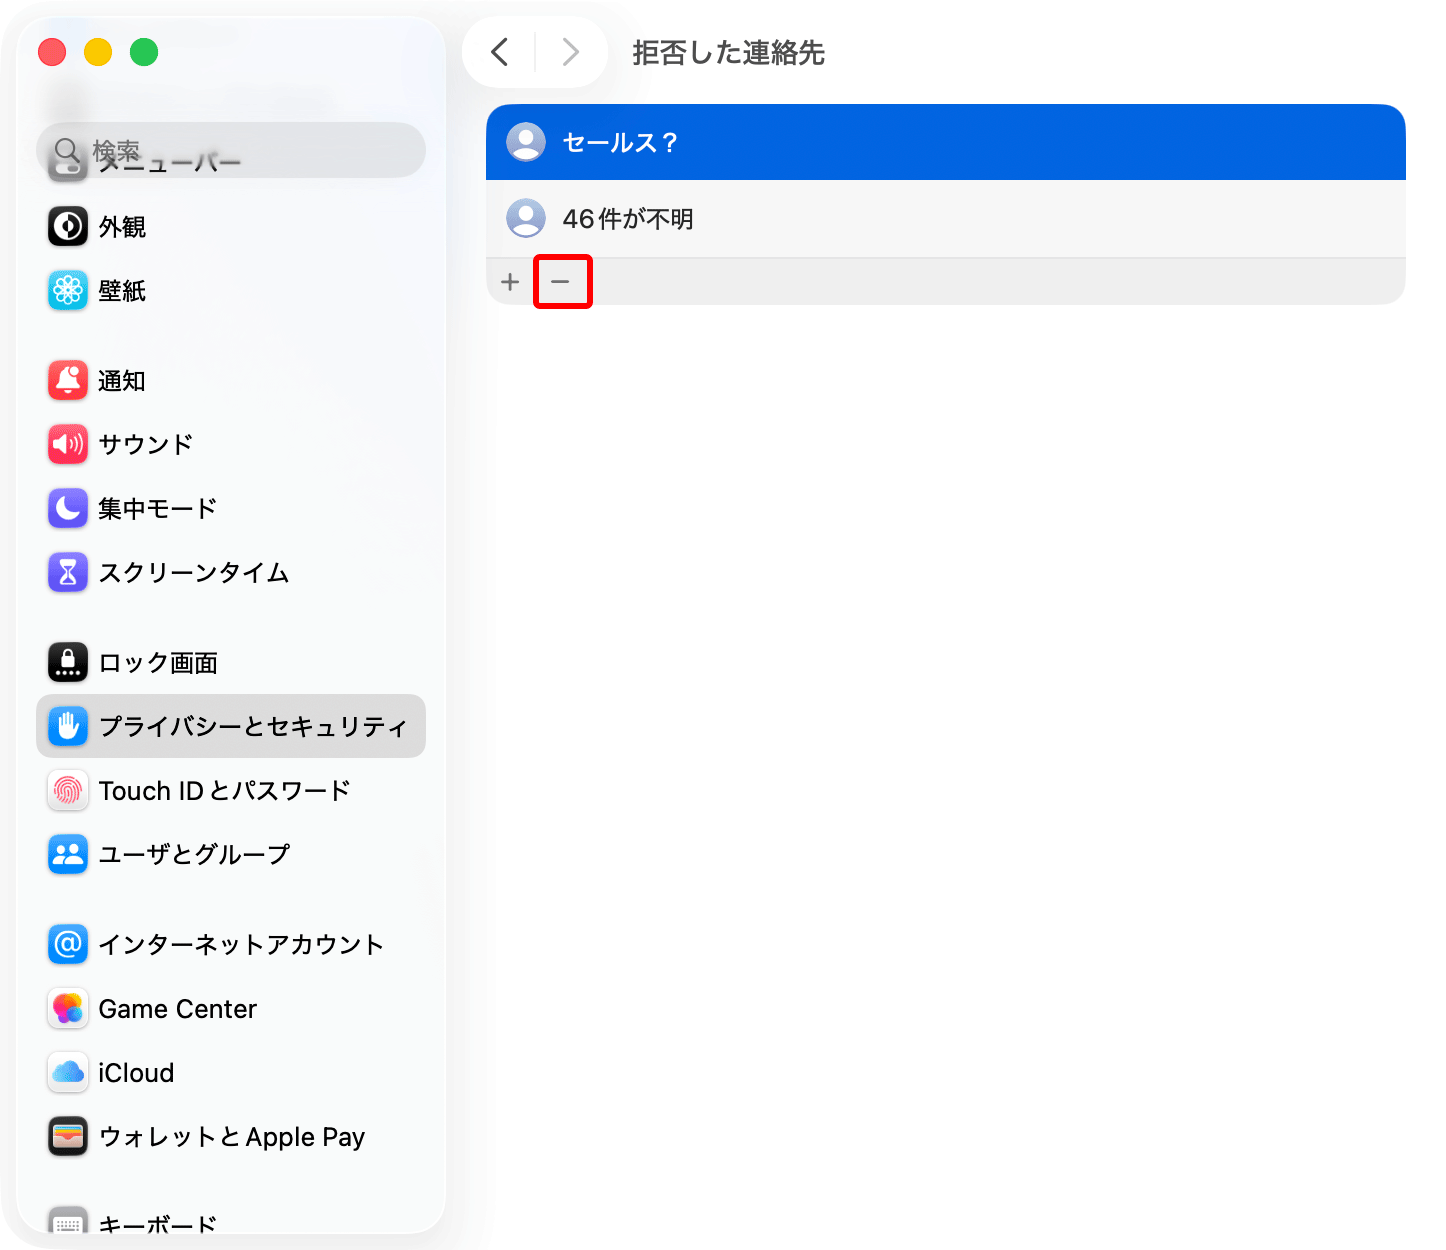
Task: Open the サウンド (Sound) settings
Action: [x=145, y=444]
